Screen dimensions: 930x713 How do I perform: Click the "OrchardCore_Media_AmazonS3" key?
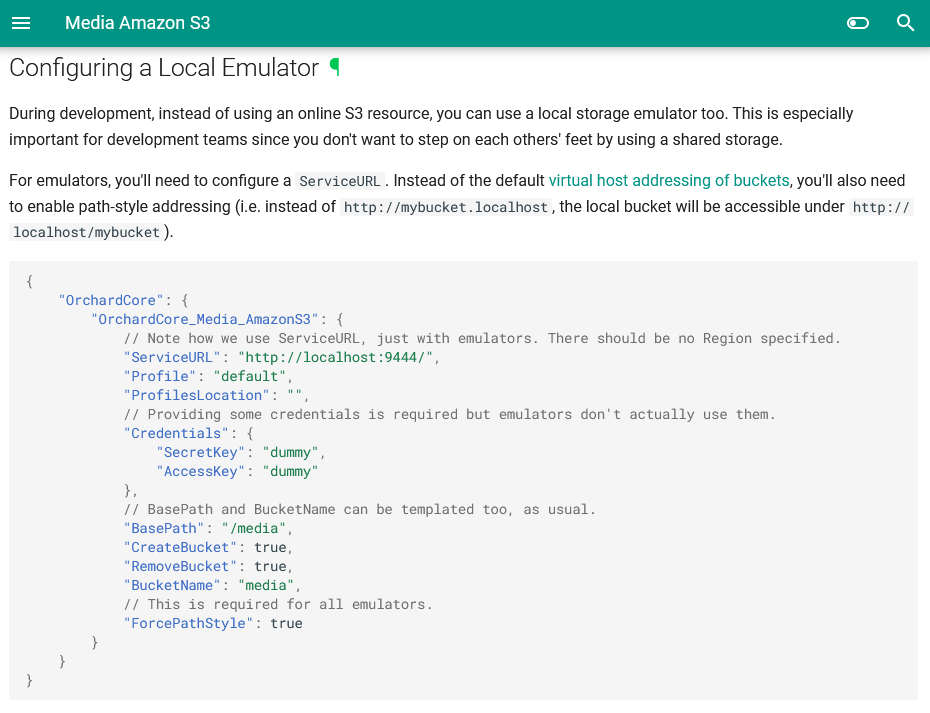click(x=205, y=319)
